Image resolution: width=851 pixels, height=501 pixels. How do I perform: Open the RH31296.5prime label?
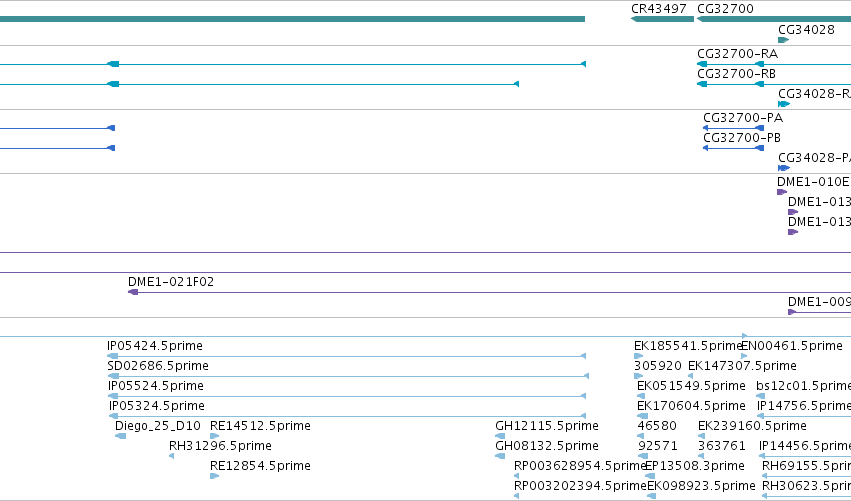(x=220, y=446)
